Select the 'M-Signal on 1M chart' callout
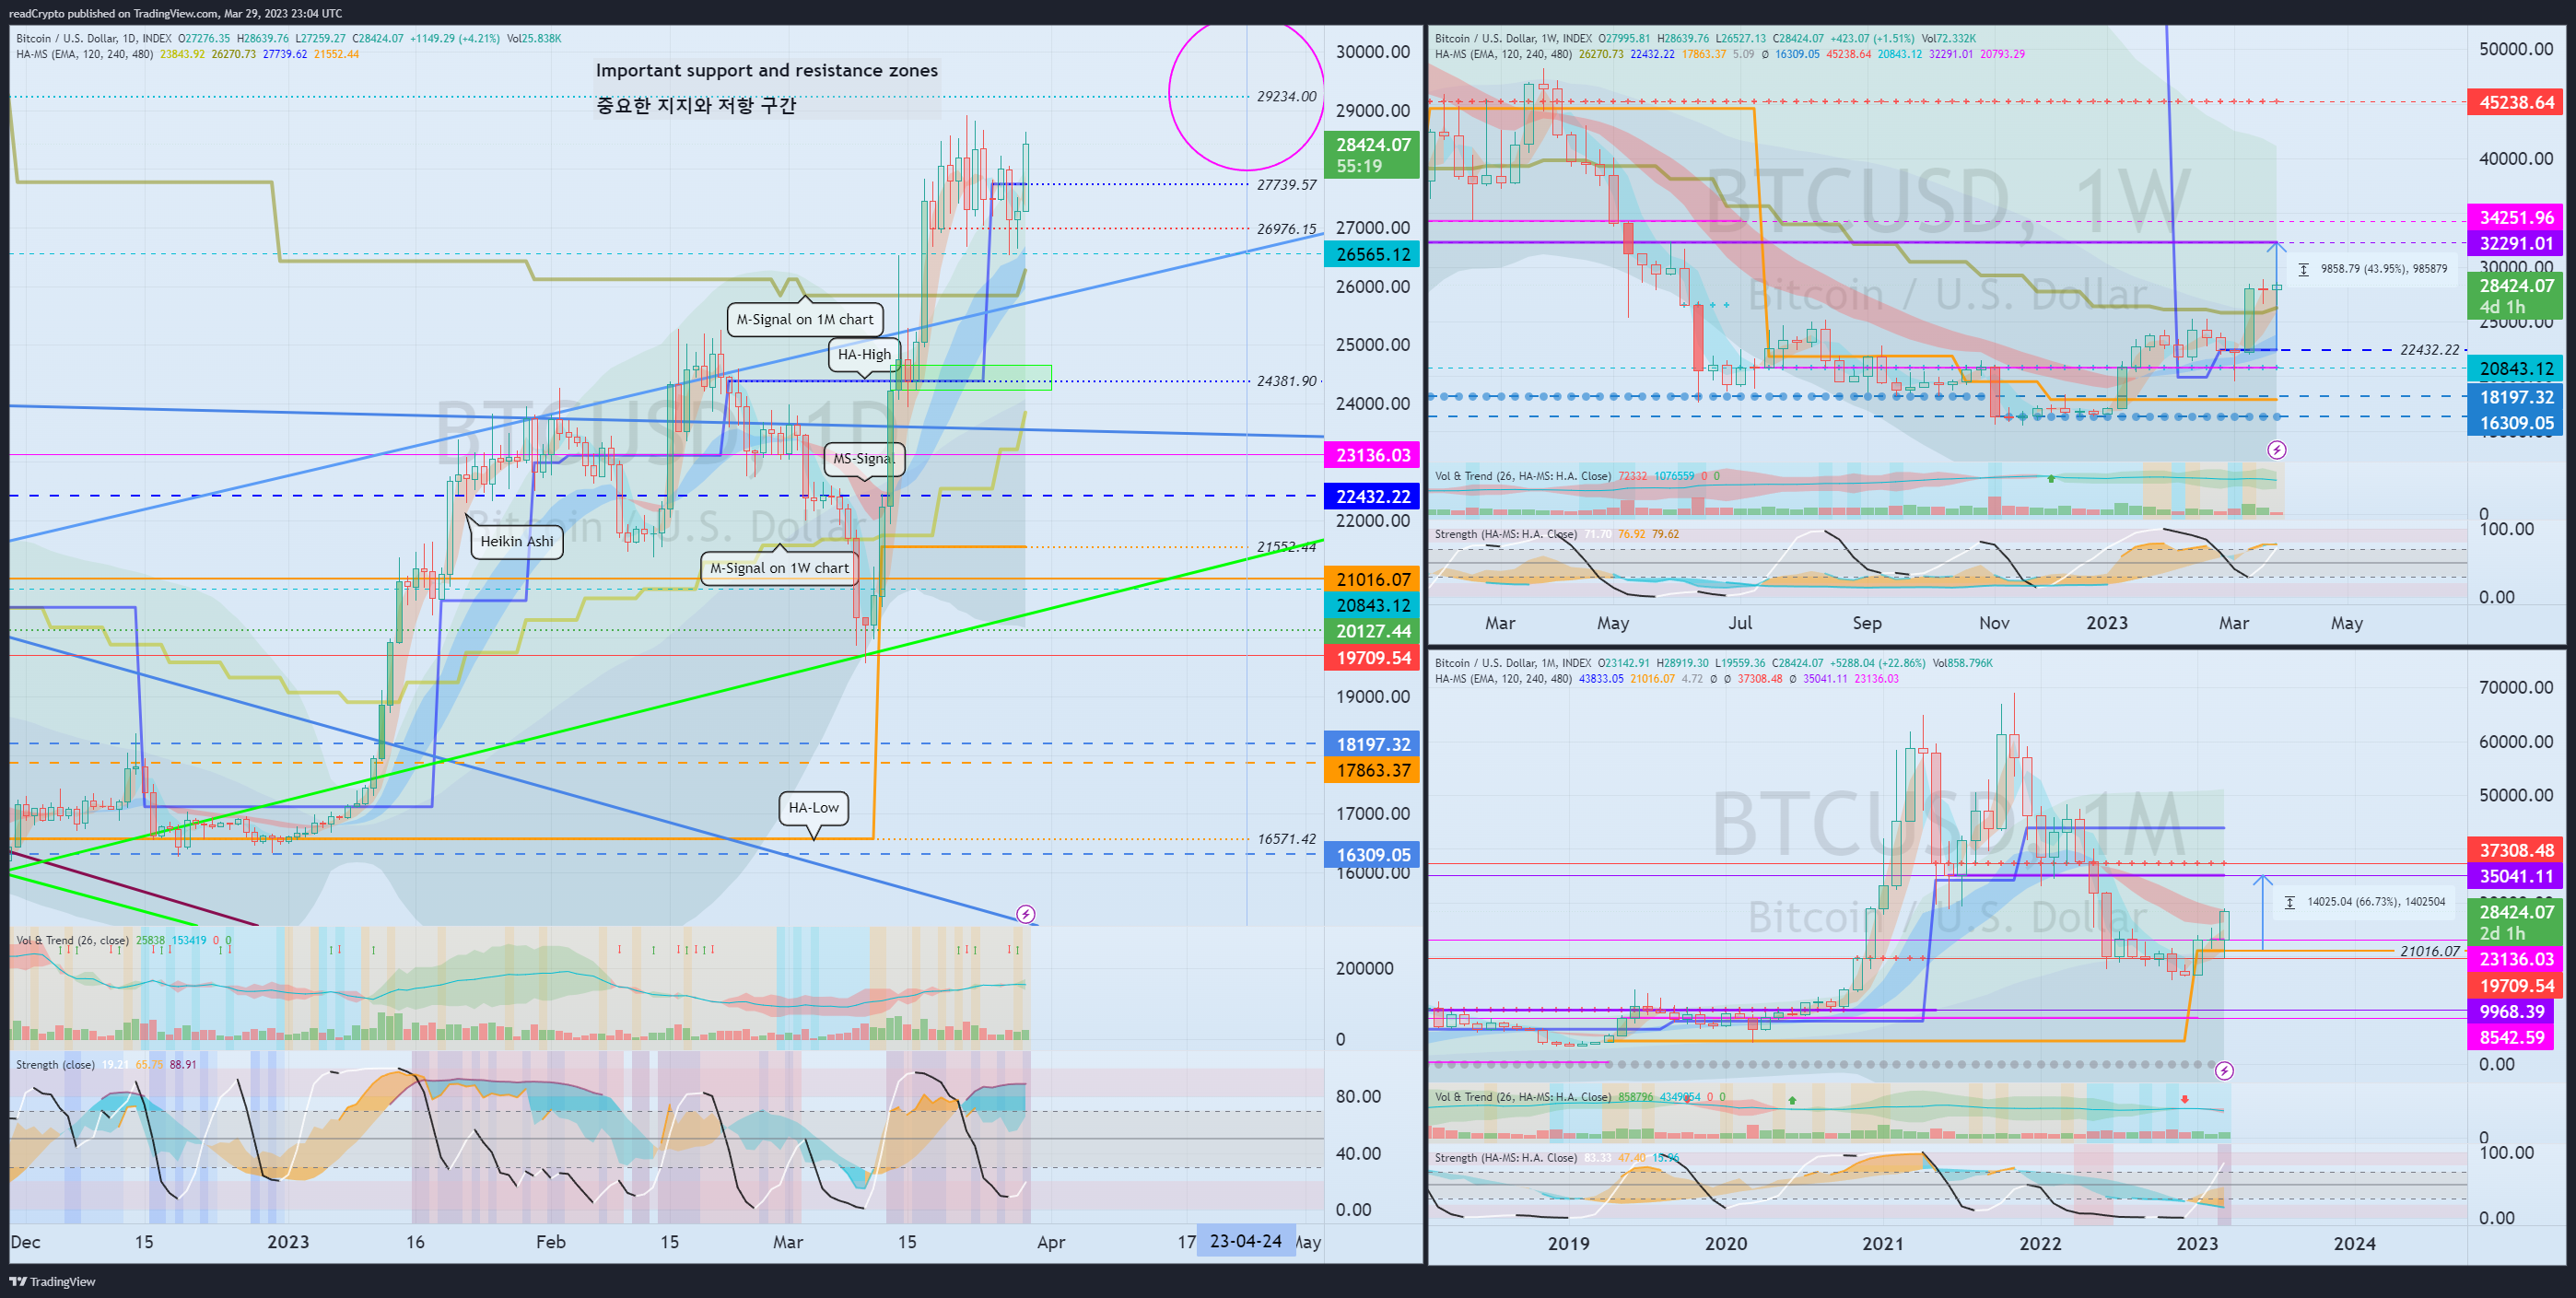 [x=804, y=319]
